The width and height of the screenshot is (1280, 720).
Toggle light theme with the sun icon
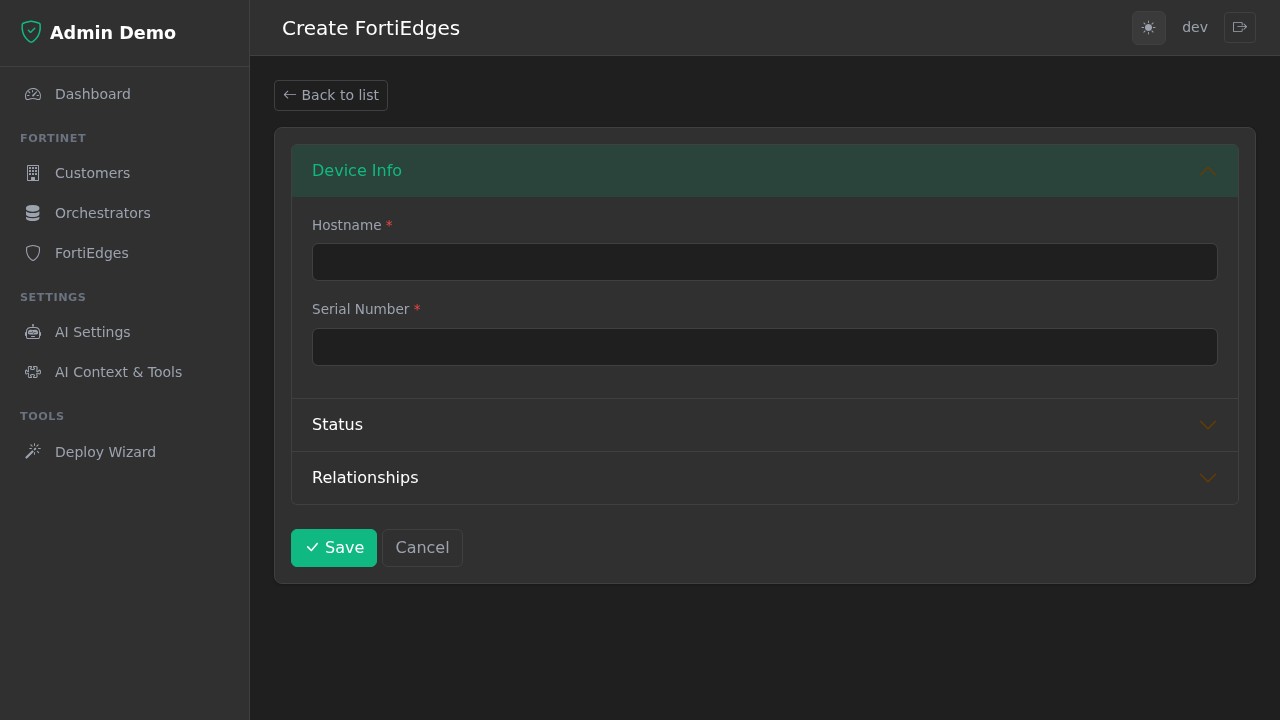pyautogui.click(x=1148, y=28)
